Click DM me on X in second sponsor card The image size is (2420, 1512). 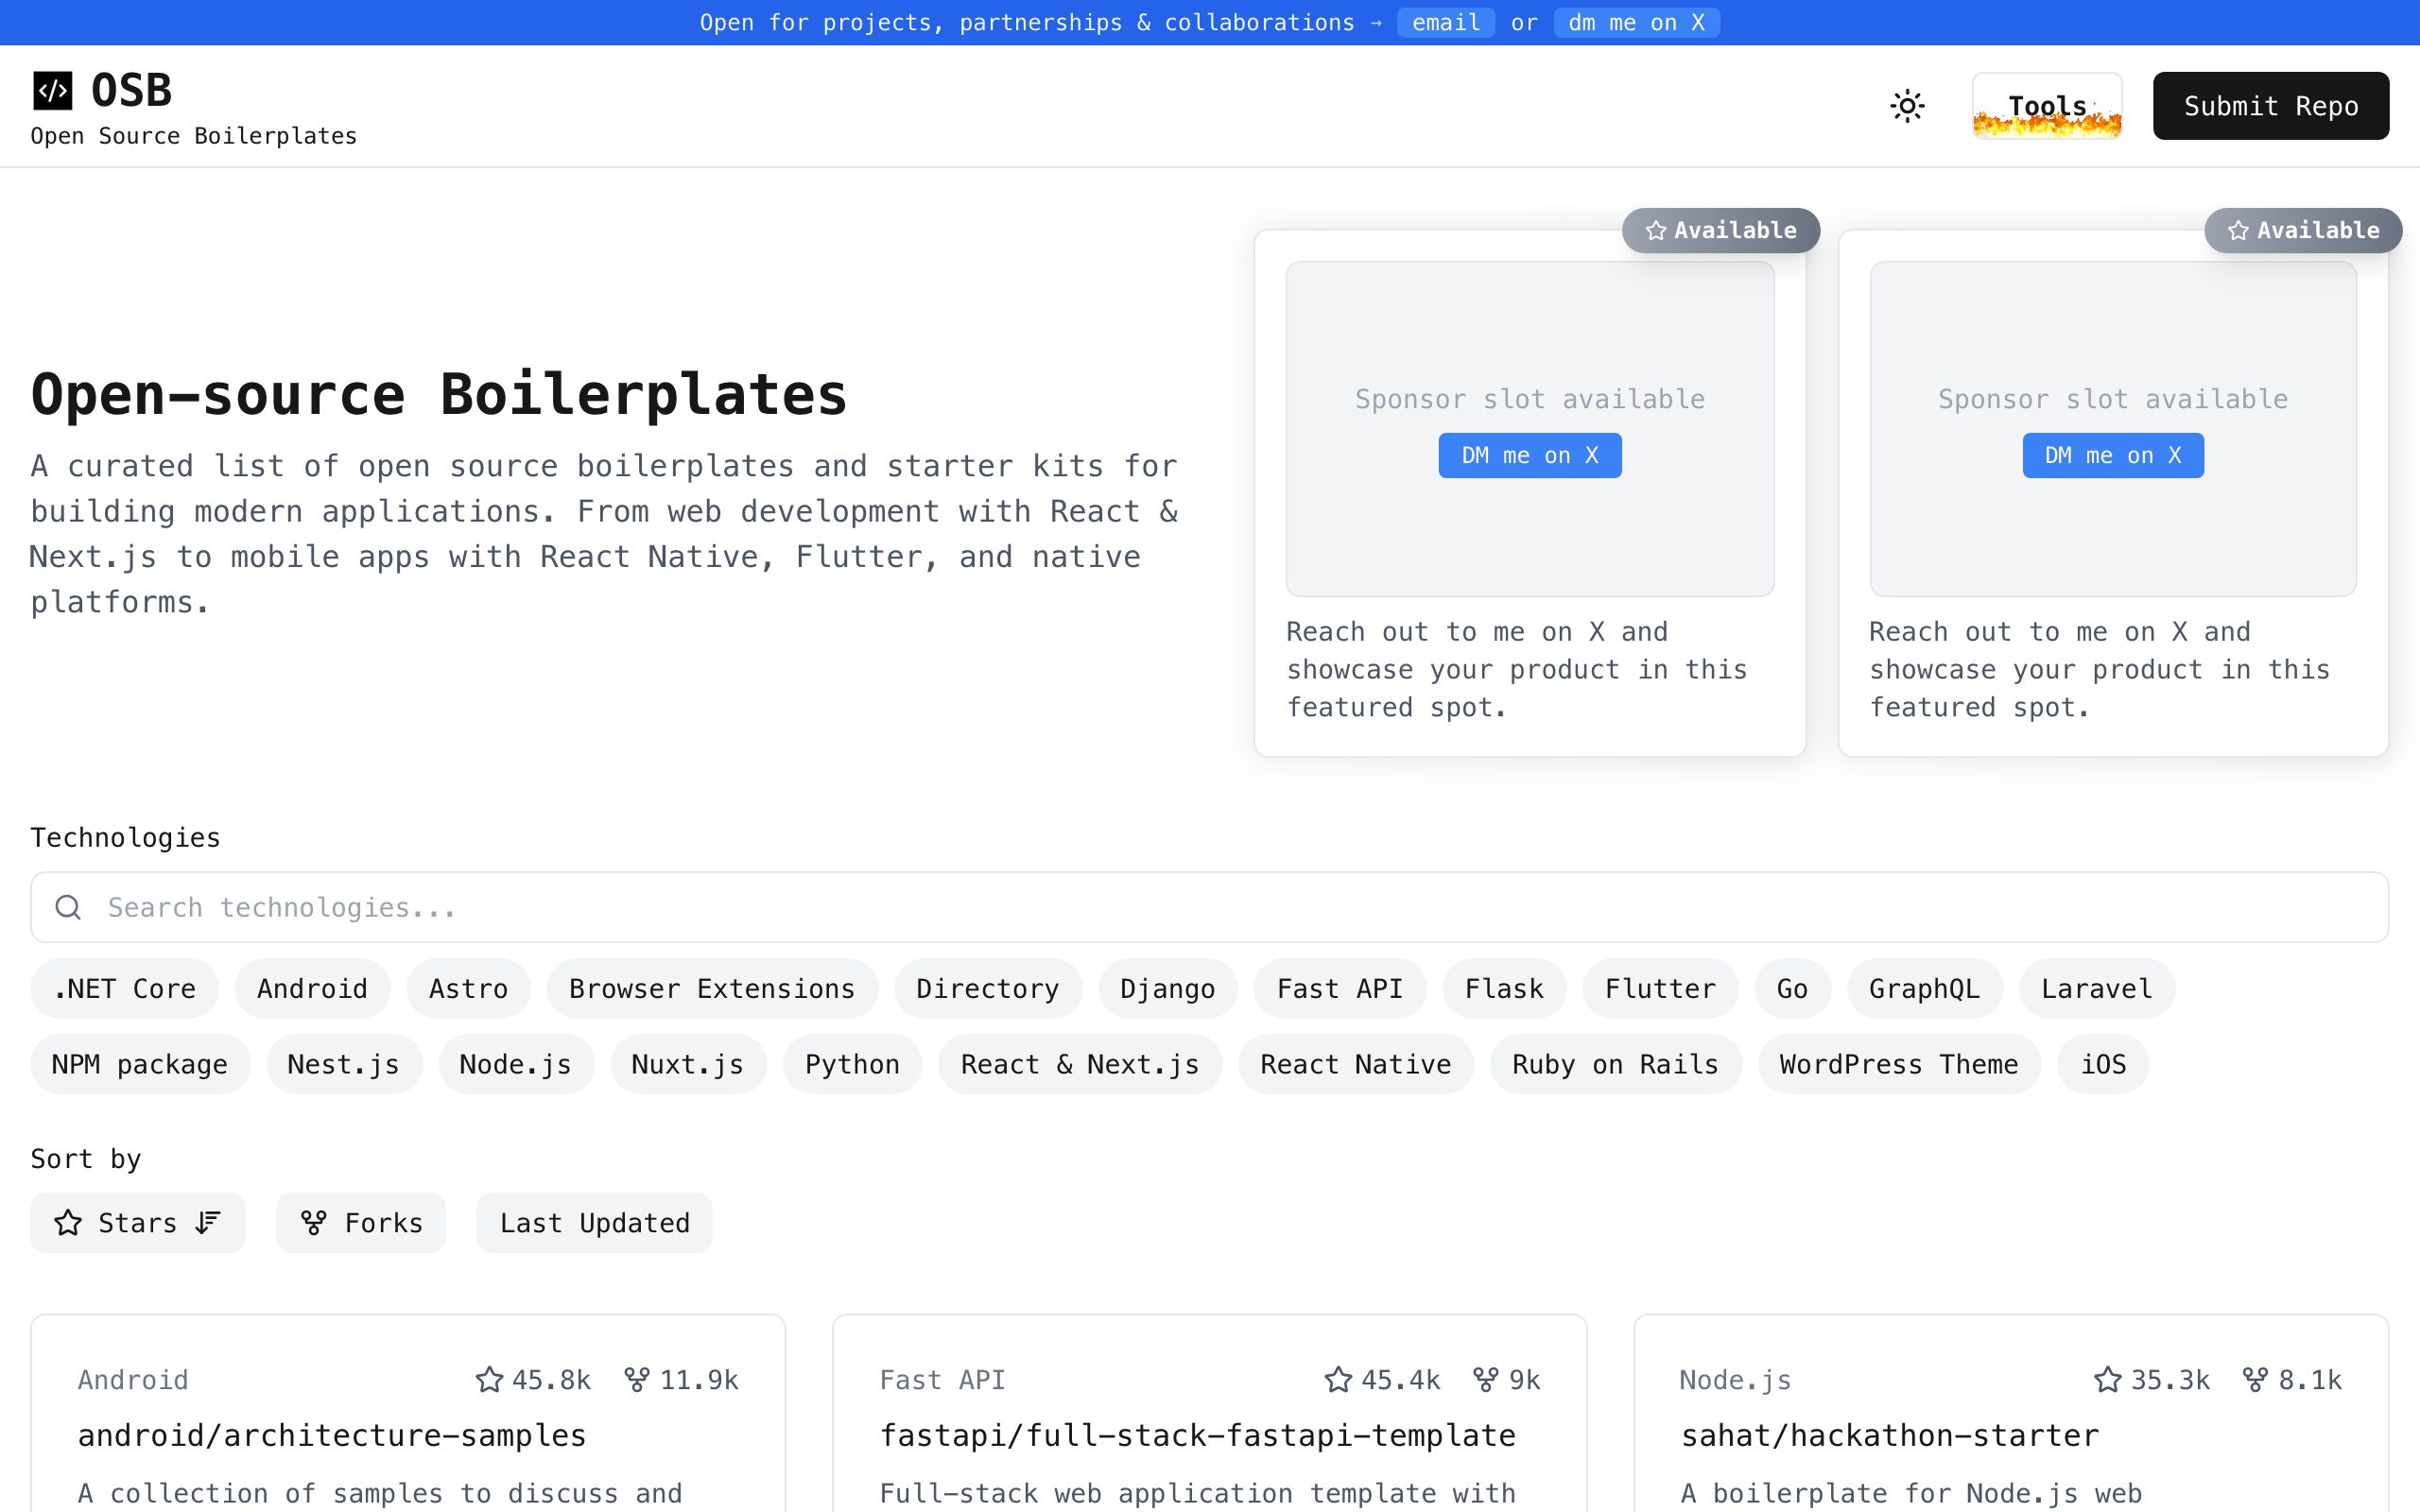point(2113,456)
